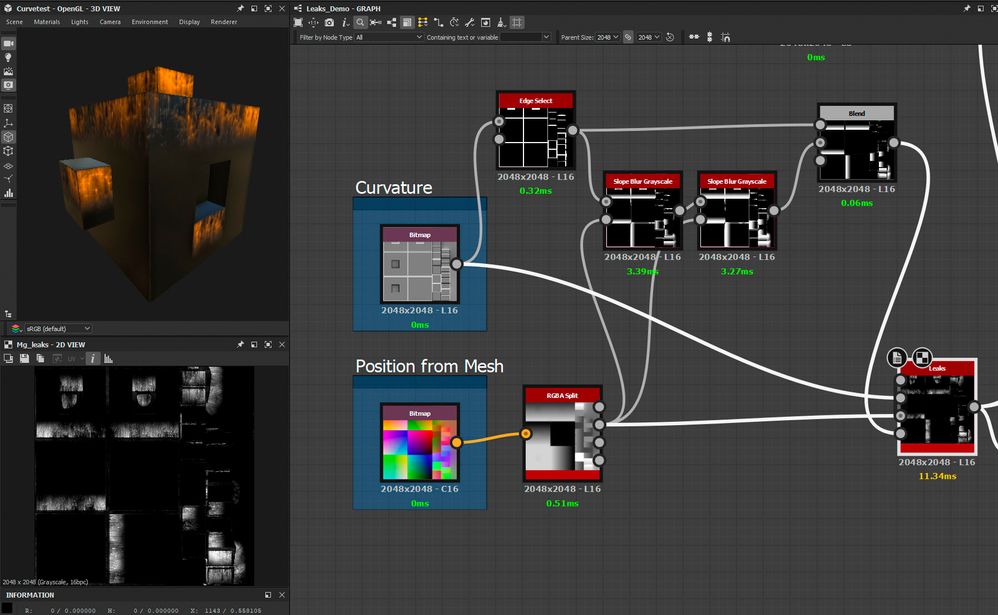Click the fit-to-view icon in graph toolbar
This screenshot has height=615, width=998.
[297, 22]
